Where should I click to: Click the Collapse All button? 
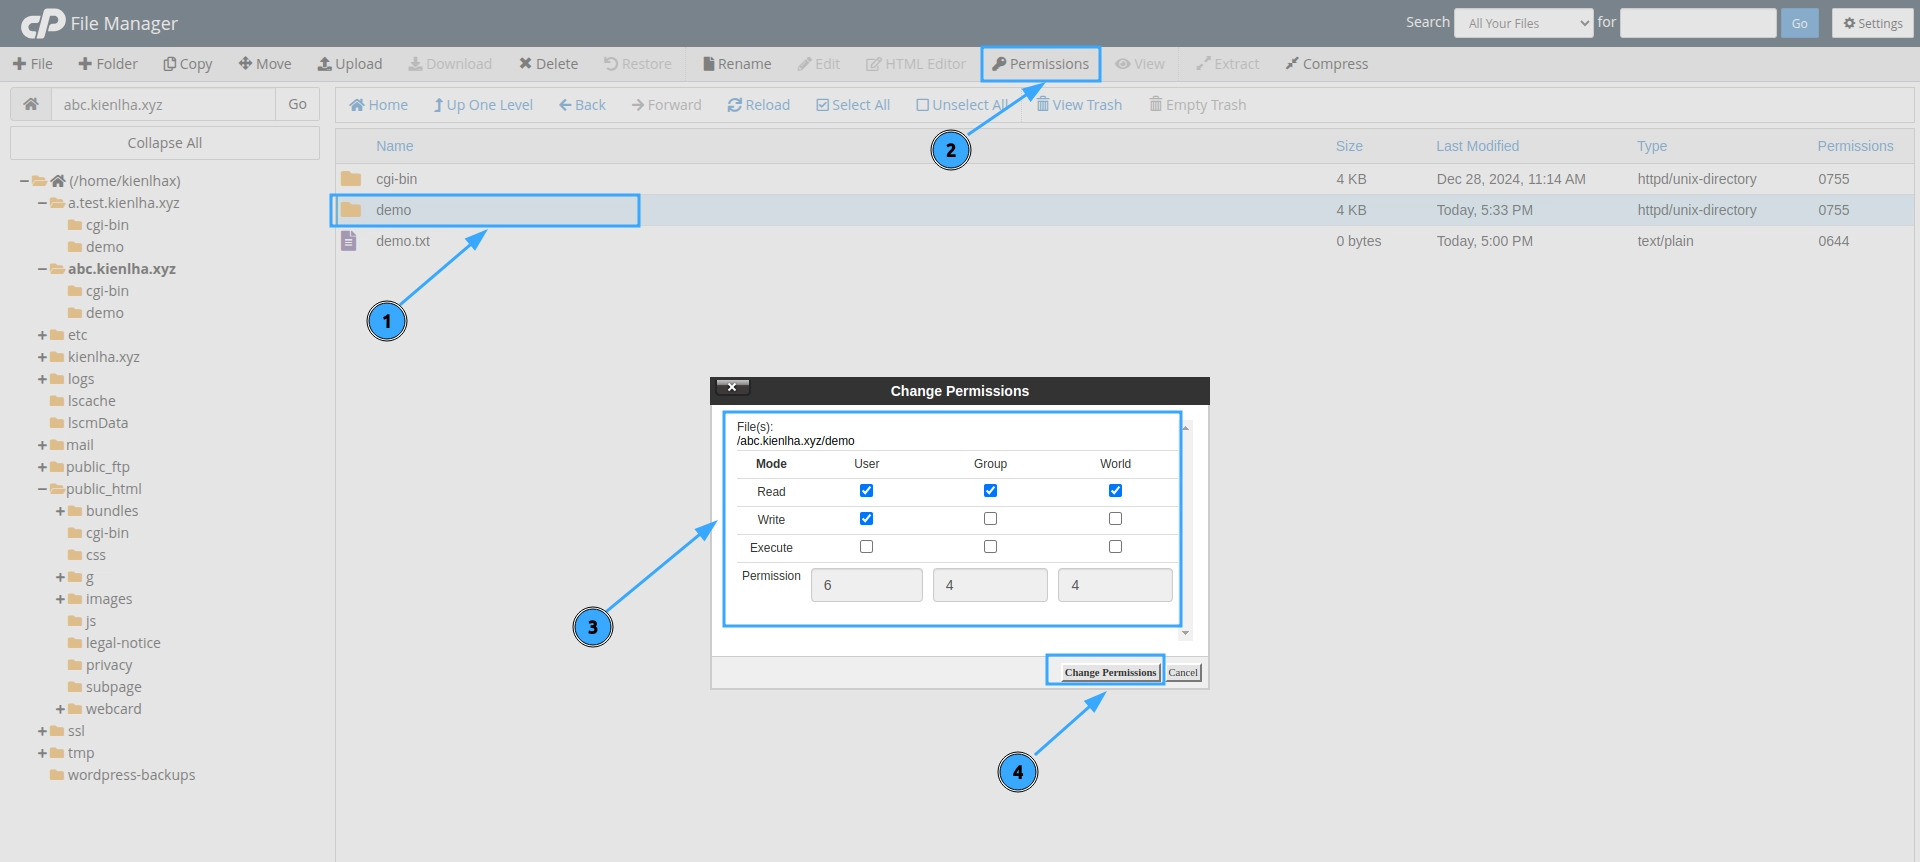pyautogui.click(x=165, y=143)
